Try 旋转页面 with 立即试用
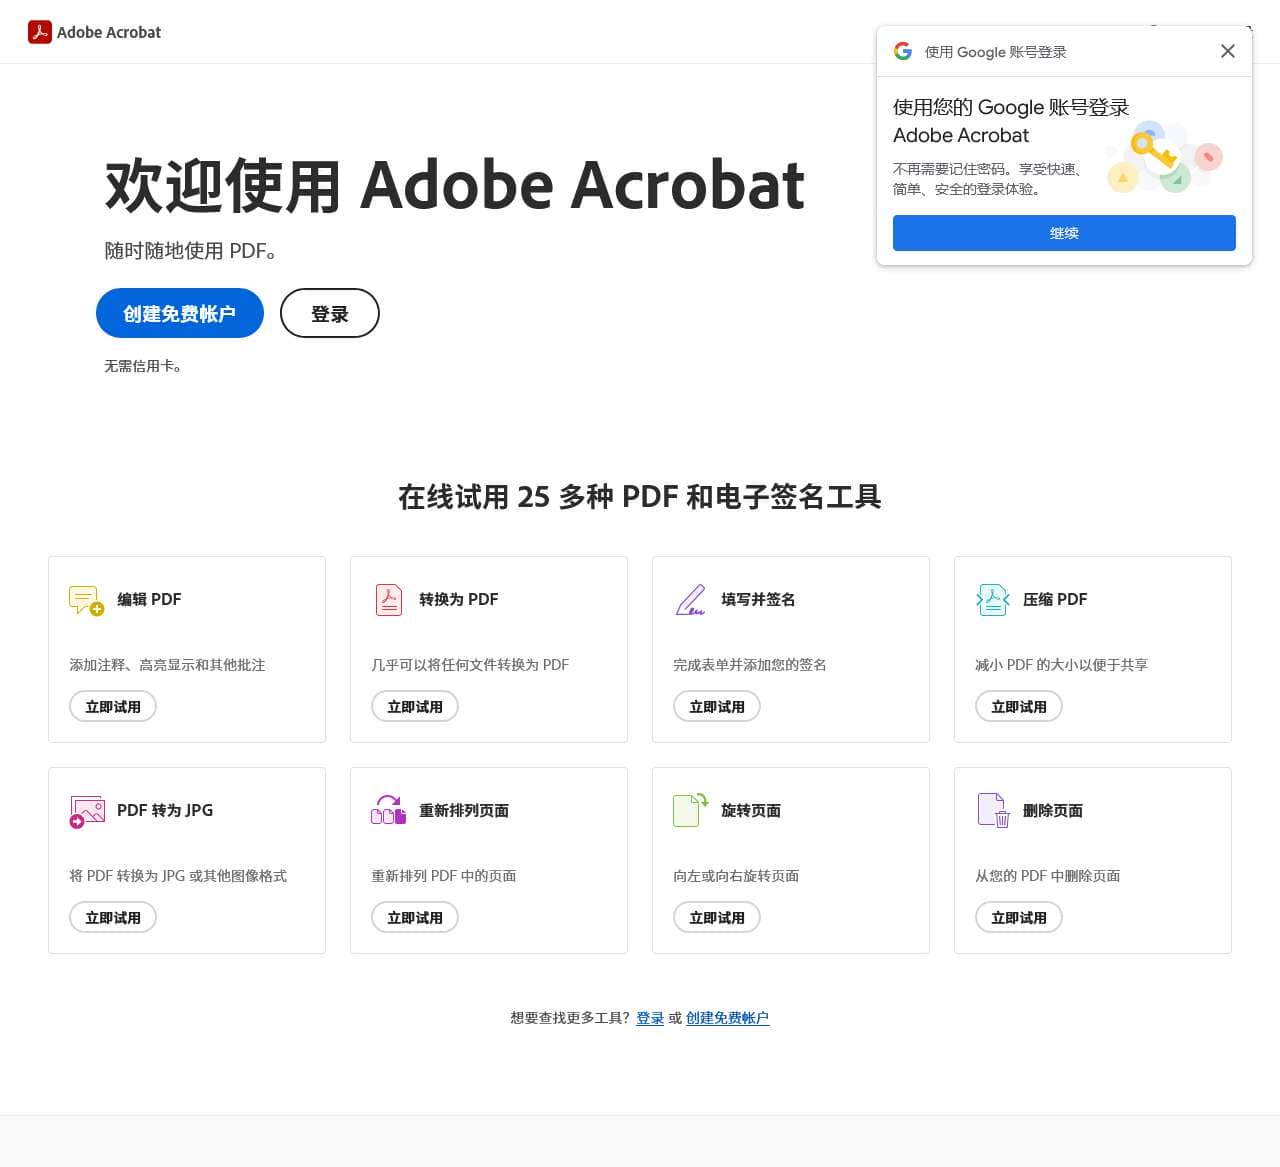This screenshot has height=1167, width=1280. point(717,917)
